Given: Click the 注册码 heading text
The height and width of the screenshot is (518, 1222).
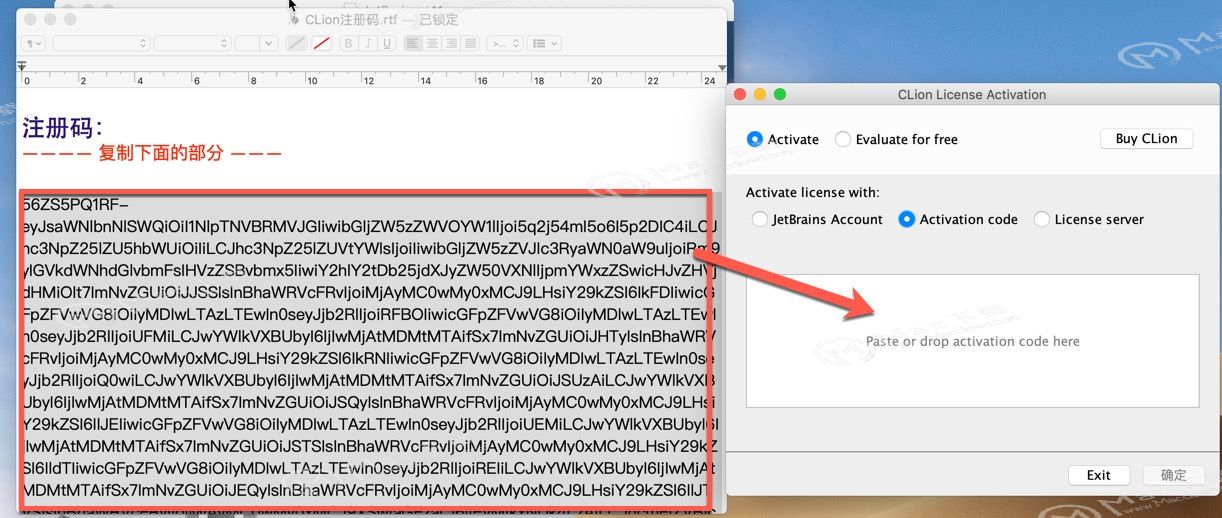Looking at the screenshot, I should (x=62, y=128).
